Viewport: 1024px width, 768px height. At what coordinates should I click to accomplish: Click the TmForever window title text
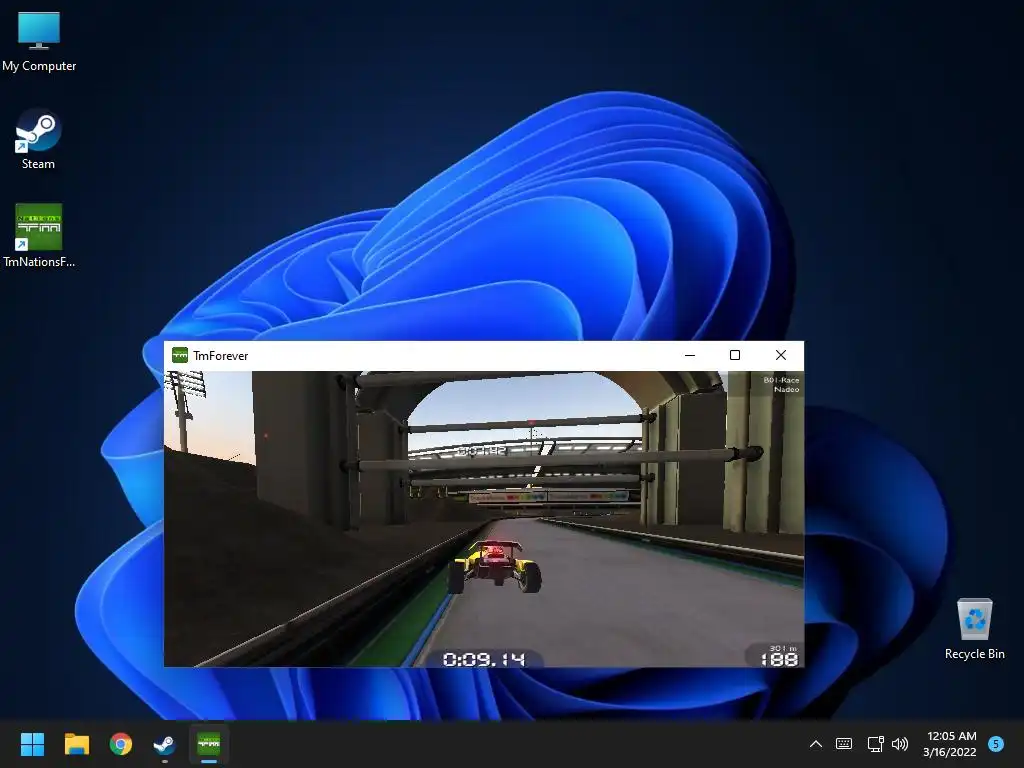point(221,356)
